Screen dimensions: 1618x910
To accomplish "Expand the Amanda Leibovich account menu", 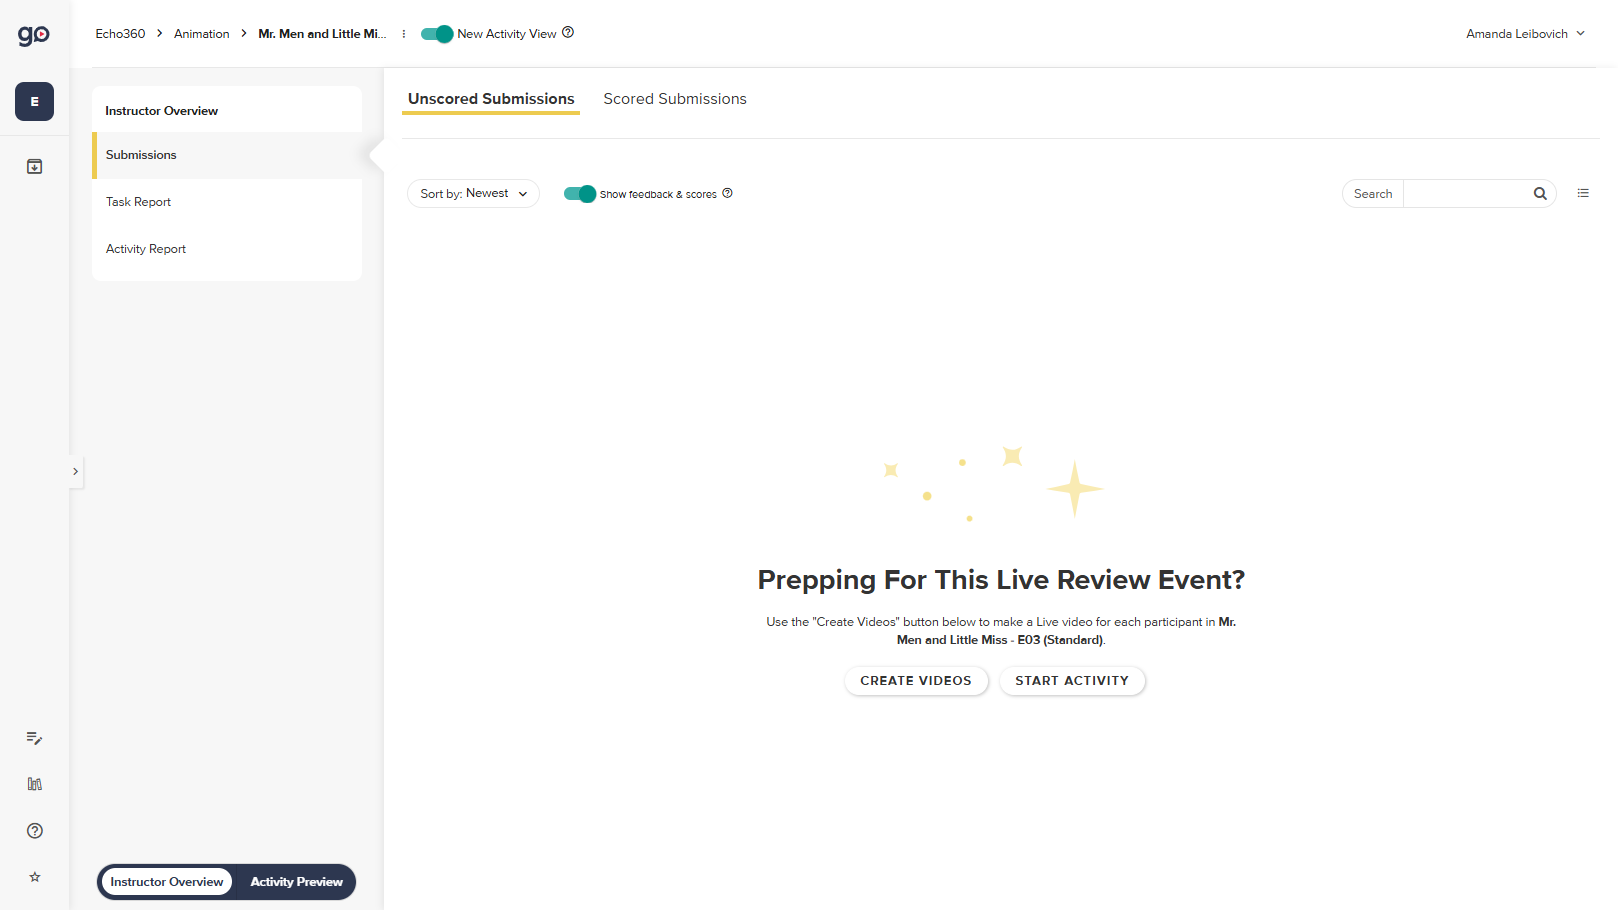I will pos(1524,33).
